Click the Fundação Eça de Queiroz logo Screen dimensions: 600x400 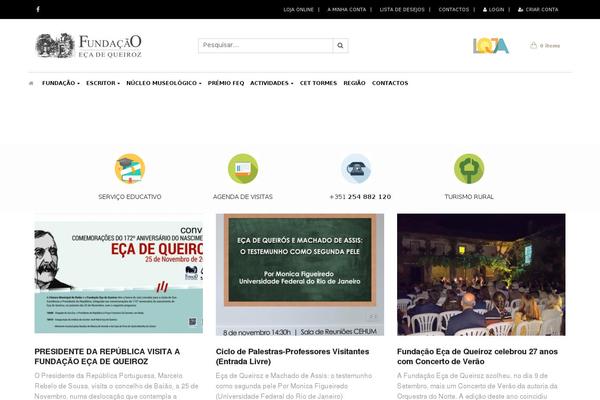(89, 46)
